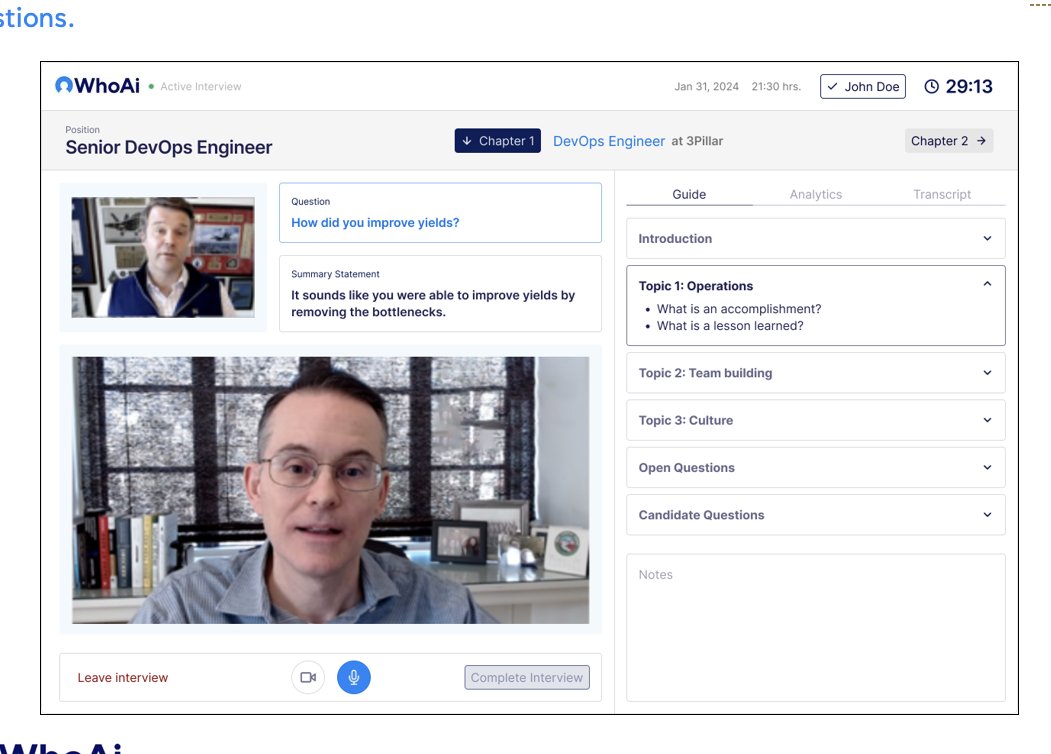
Task: Switch to the Analytics tab
Action: tap(815, 195)
